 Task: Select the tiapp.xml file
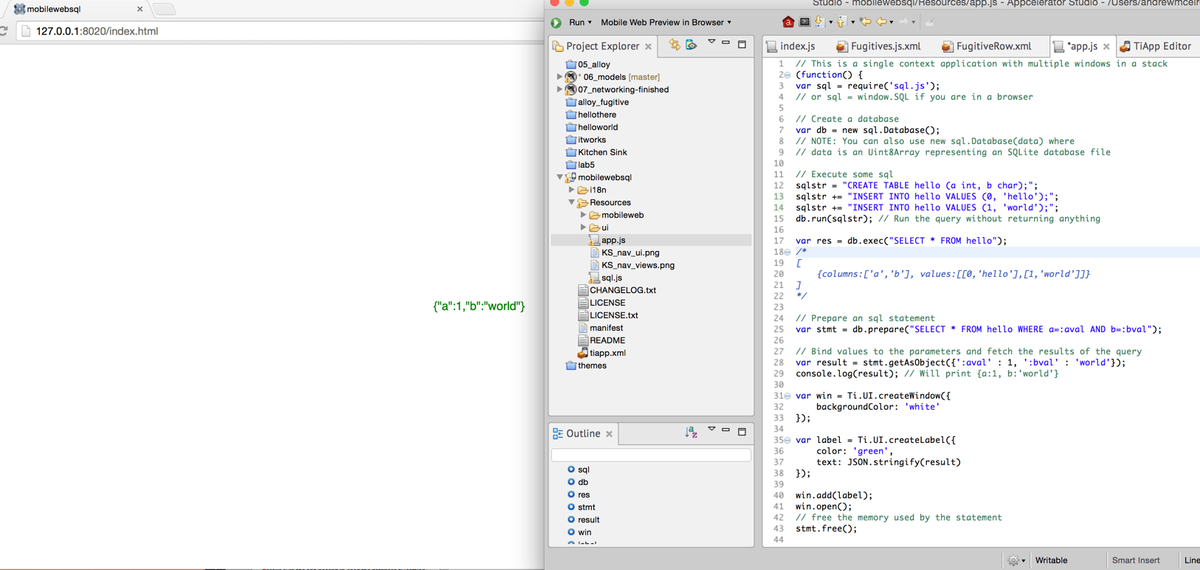pos(603,353)
